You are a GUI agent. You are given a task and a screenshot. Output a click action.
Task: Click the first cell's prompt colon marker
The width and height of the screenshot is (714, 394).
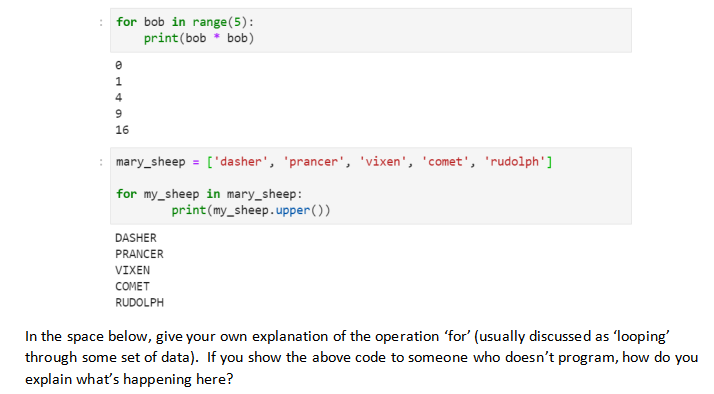click(101, 22)
